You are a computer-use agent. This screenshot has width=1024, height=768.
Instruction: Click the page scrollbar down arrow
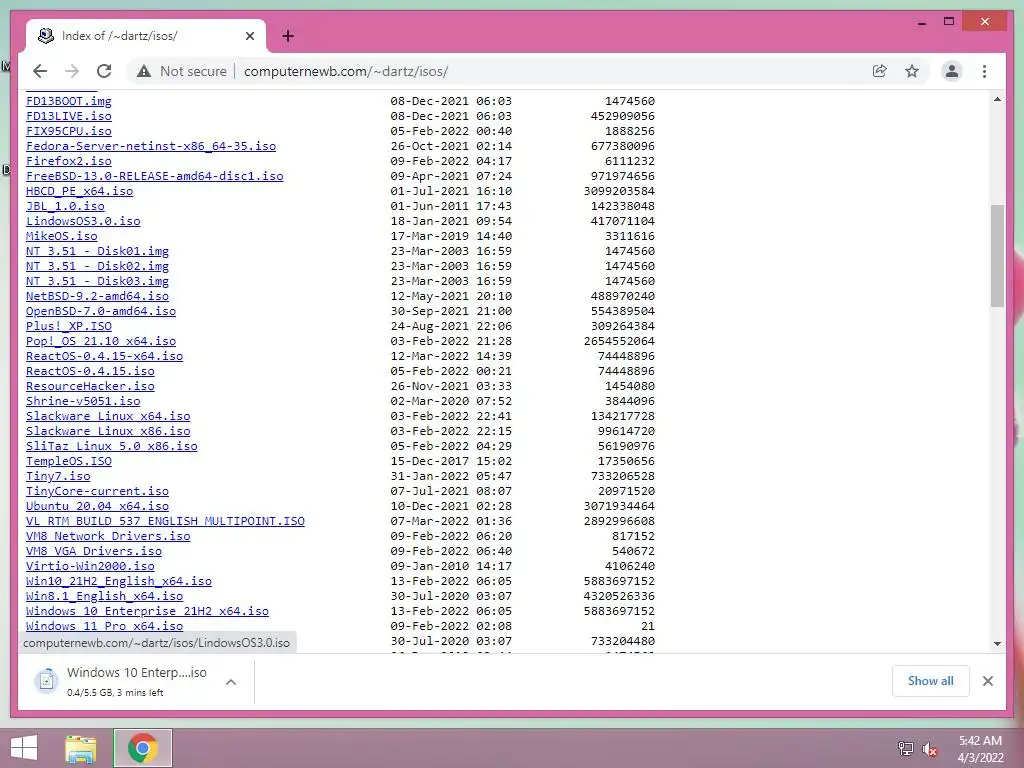pyautogui.click(x=997, y=644)
